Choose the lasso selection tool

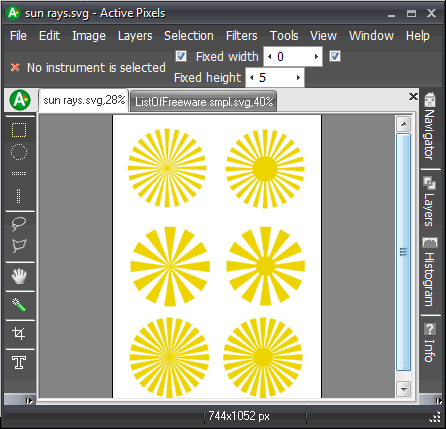19,224
